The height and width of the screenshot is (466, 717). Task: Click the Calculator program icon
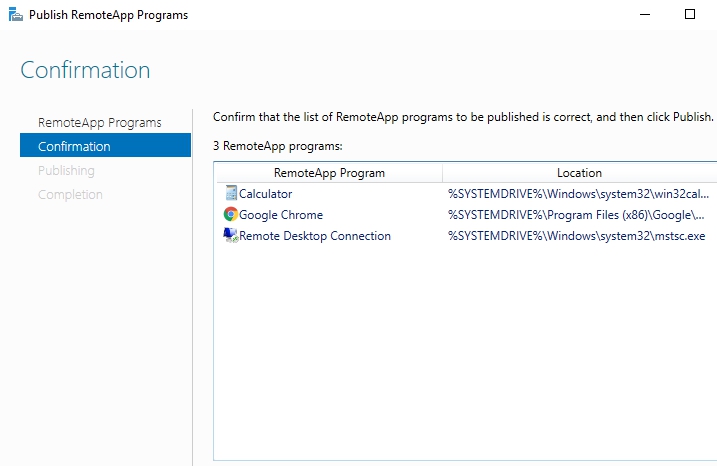[x=231, y=194]
